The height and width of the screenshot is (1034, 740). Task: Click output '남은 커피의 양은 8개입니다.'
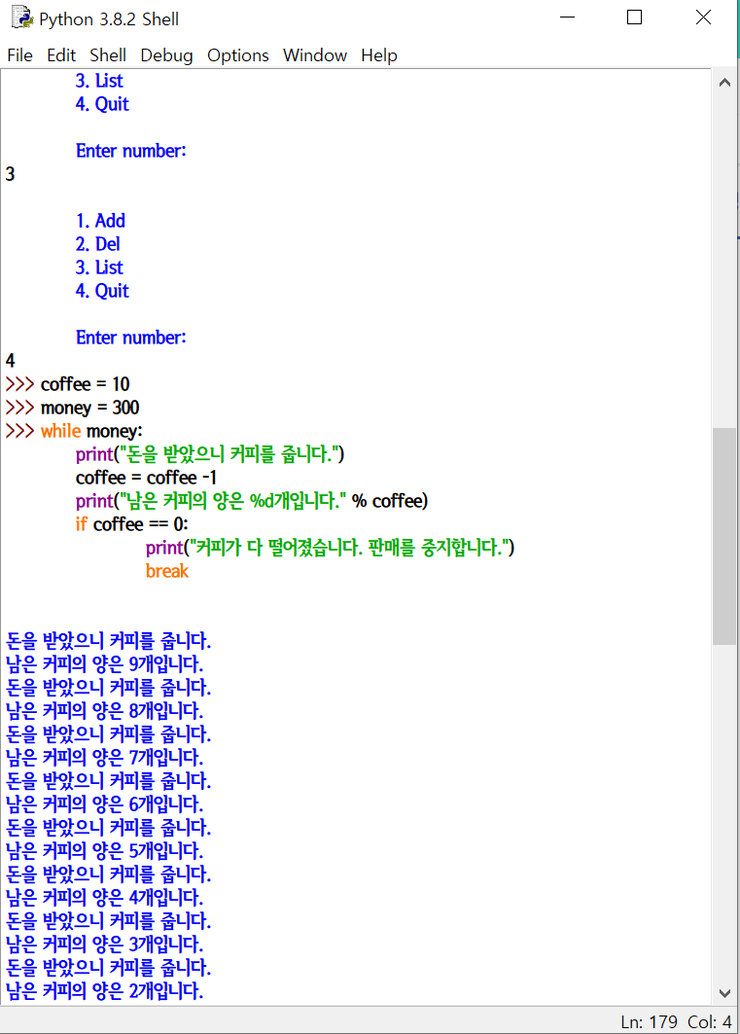coord(104,711)
